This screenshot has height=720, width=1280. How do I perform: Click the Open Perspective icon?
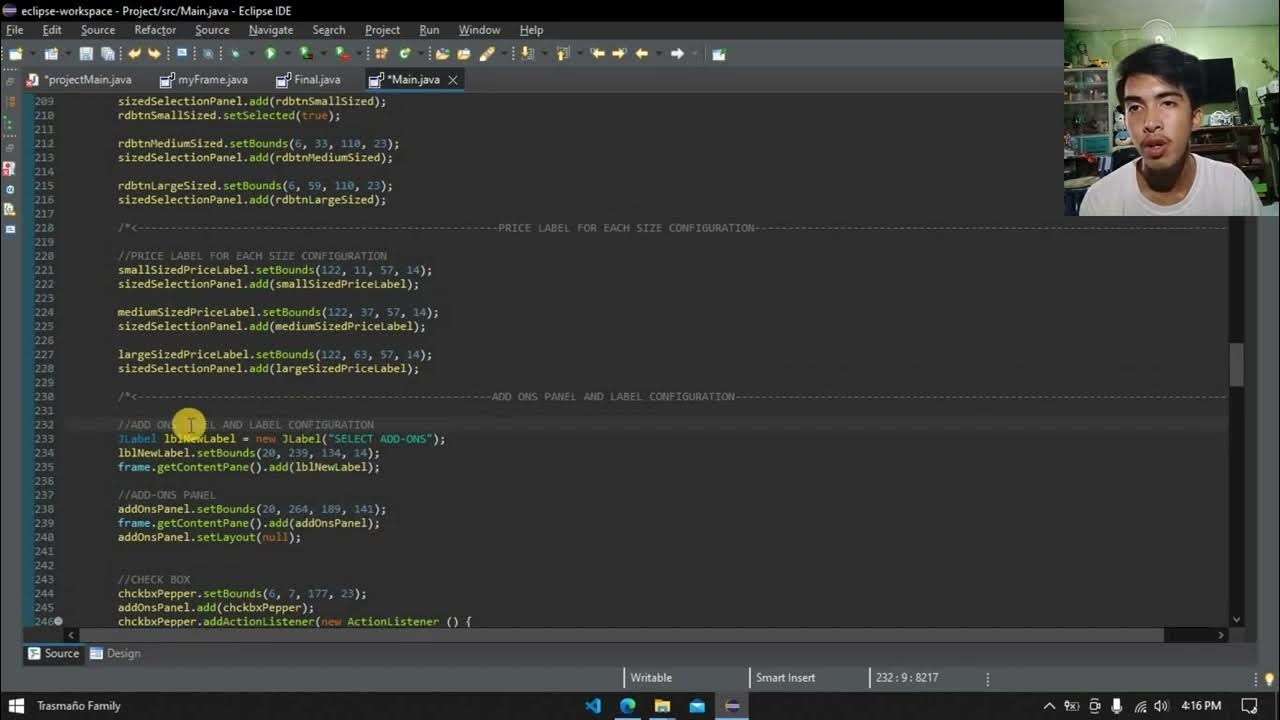point(718,54)
